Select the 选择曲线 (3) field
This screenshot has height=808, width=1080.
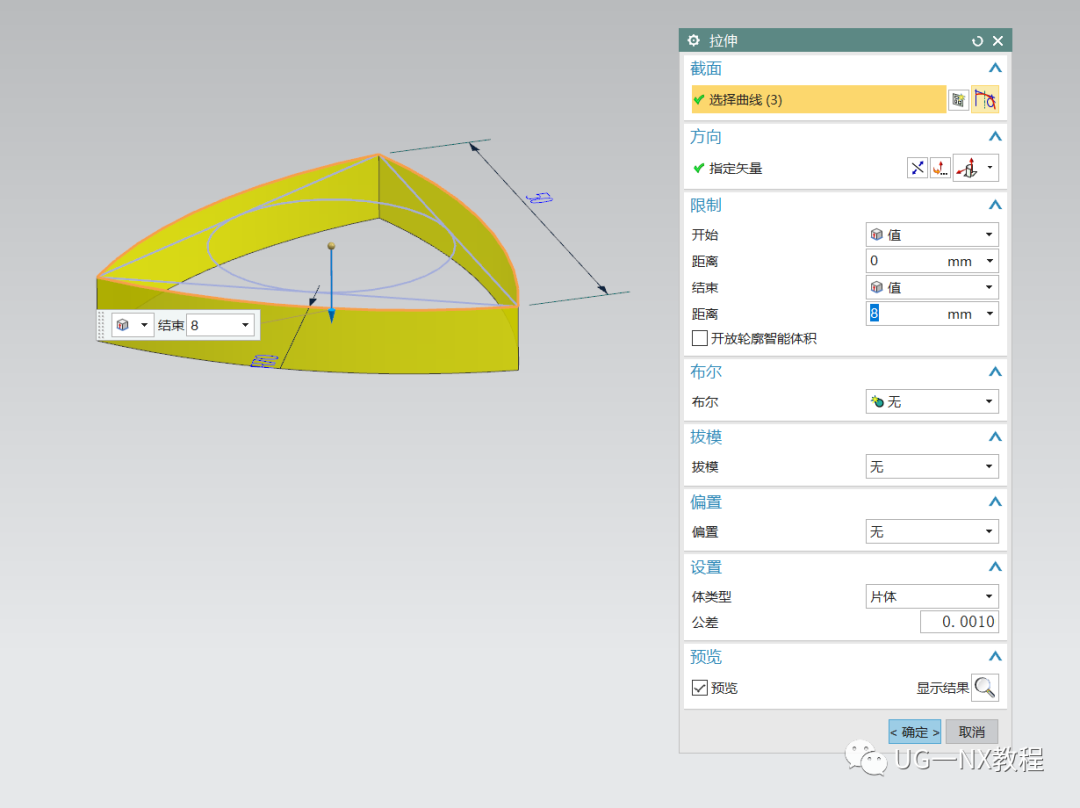pos(818,100)
